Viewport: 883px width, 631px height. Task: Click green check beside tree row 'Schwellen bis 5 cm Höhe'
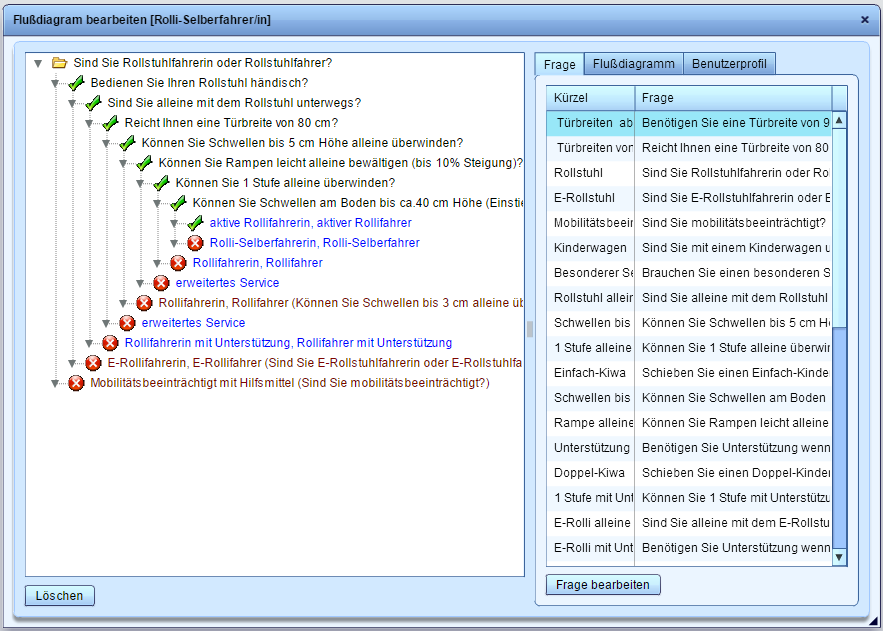tap(127, 143)
